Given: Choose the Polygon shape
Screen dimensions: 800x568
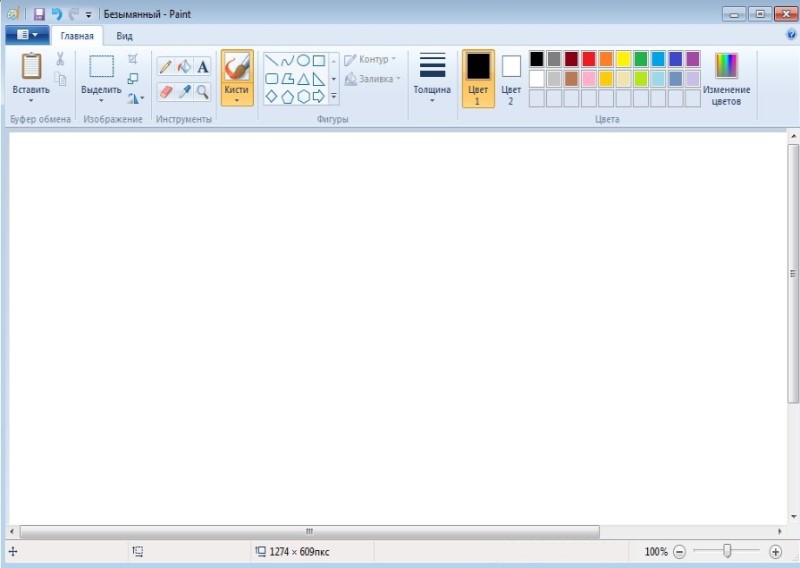Looking at the screenshot, I should (x=288, y=79).
